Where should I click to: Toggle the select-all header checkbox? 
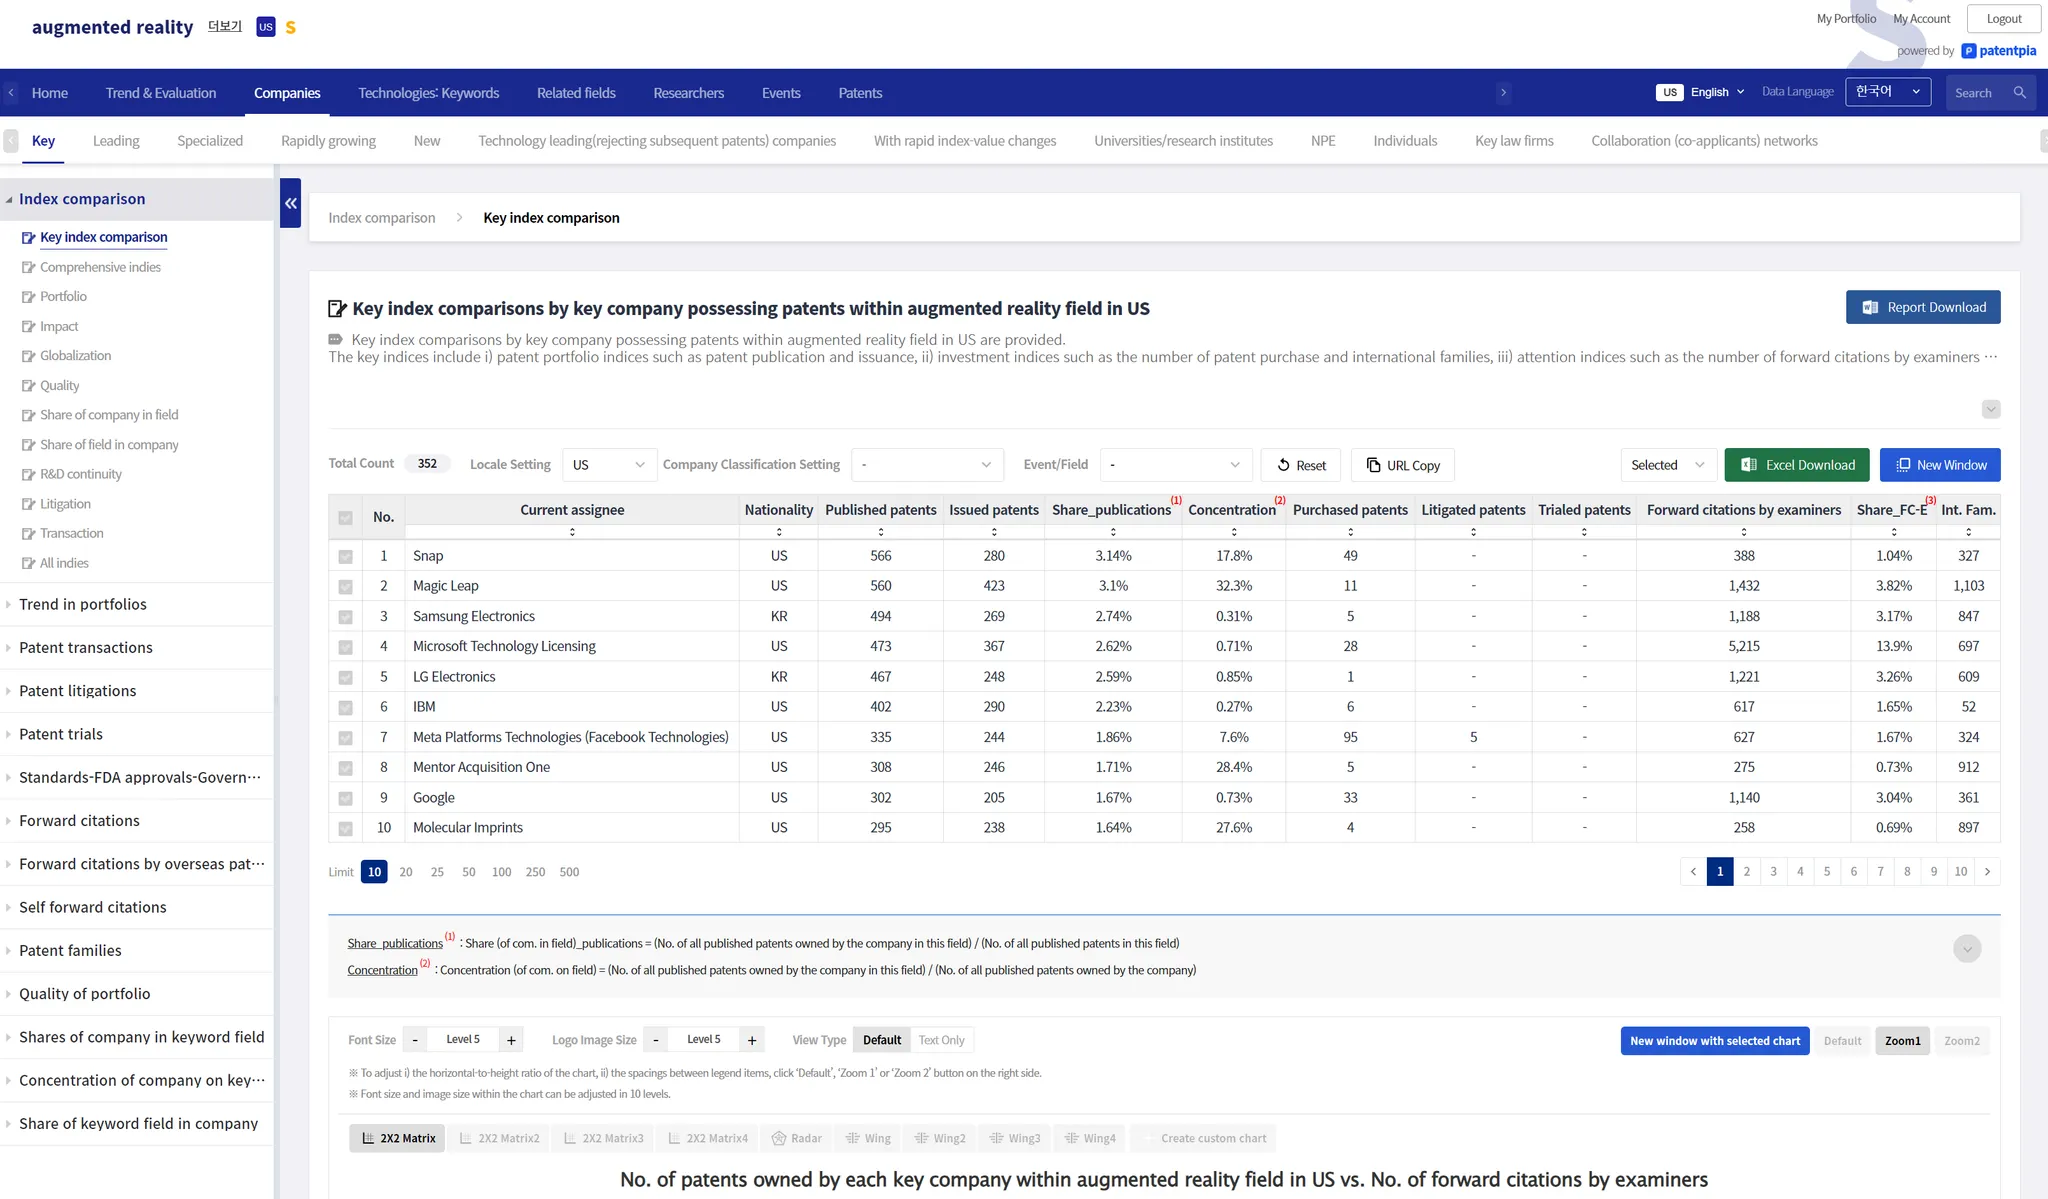point(345,518)
